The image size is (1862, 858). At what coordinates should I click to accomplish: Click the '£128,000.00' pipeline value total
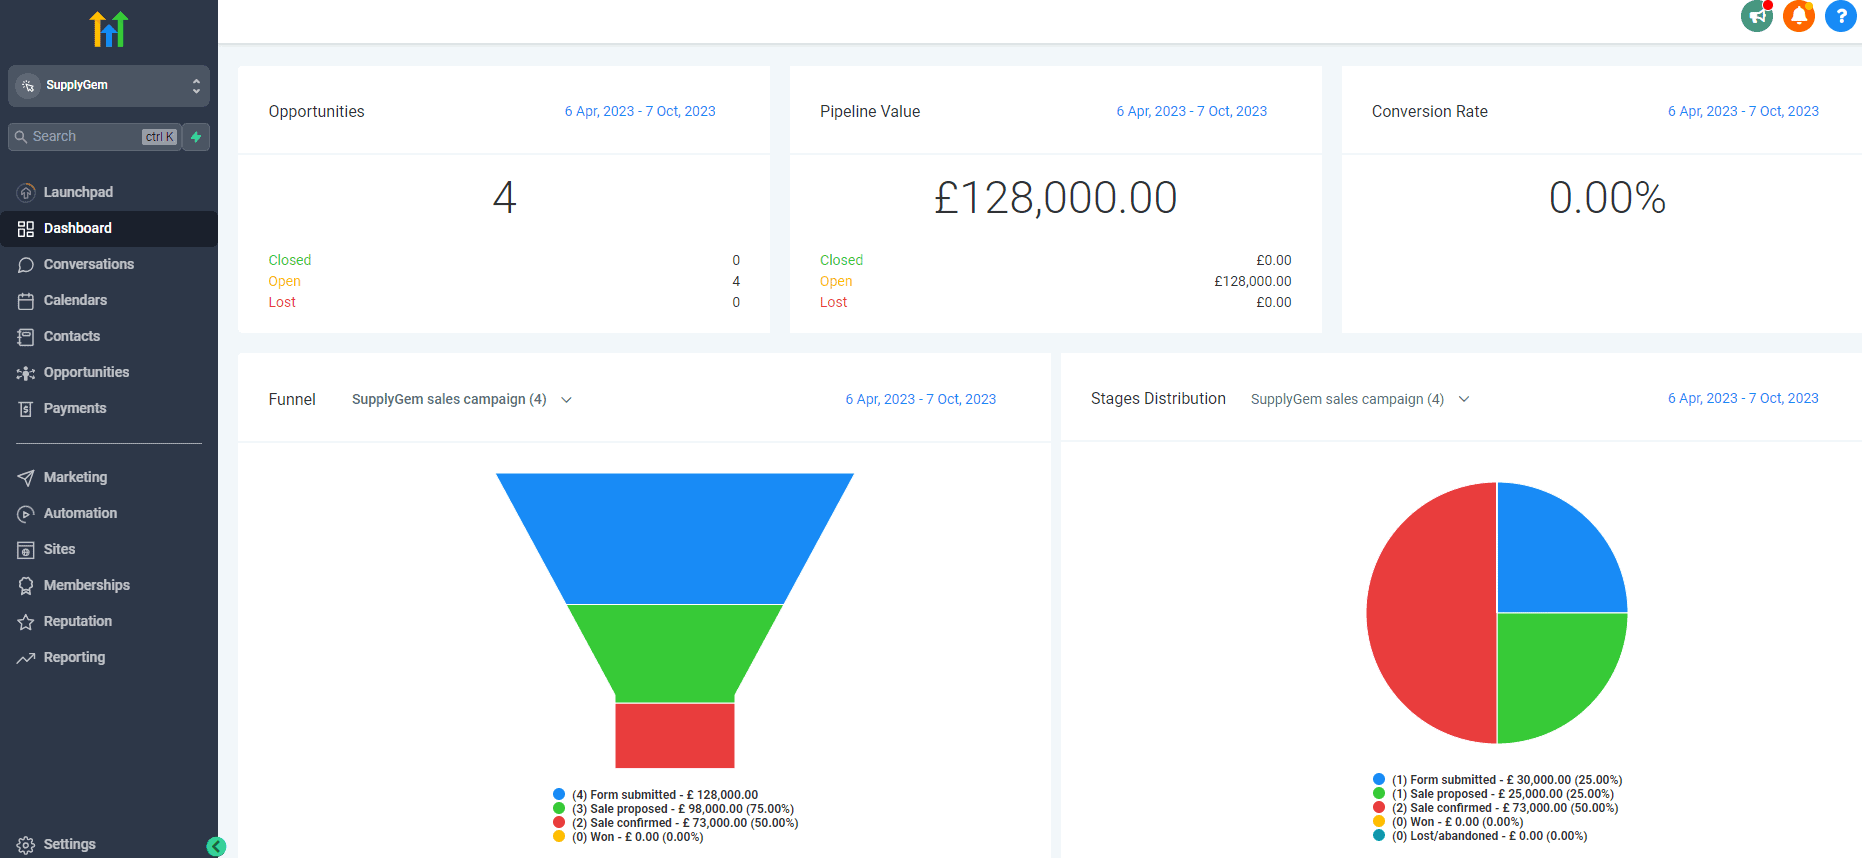click(x=1056, y=198)
